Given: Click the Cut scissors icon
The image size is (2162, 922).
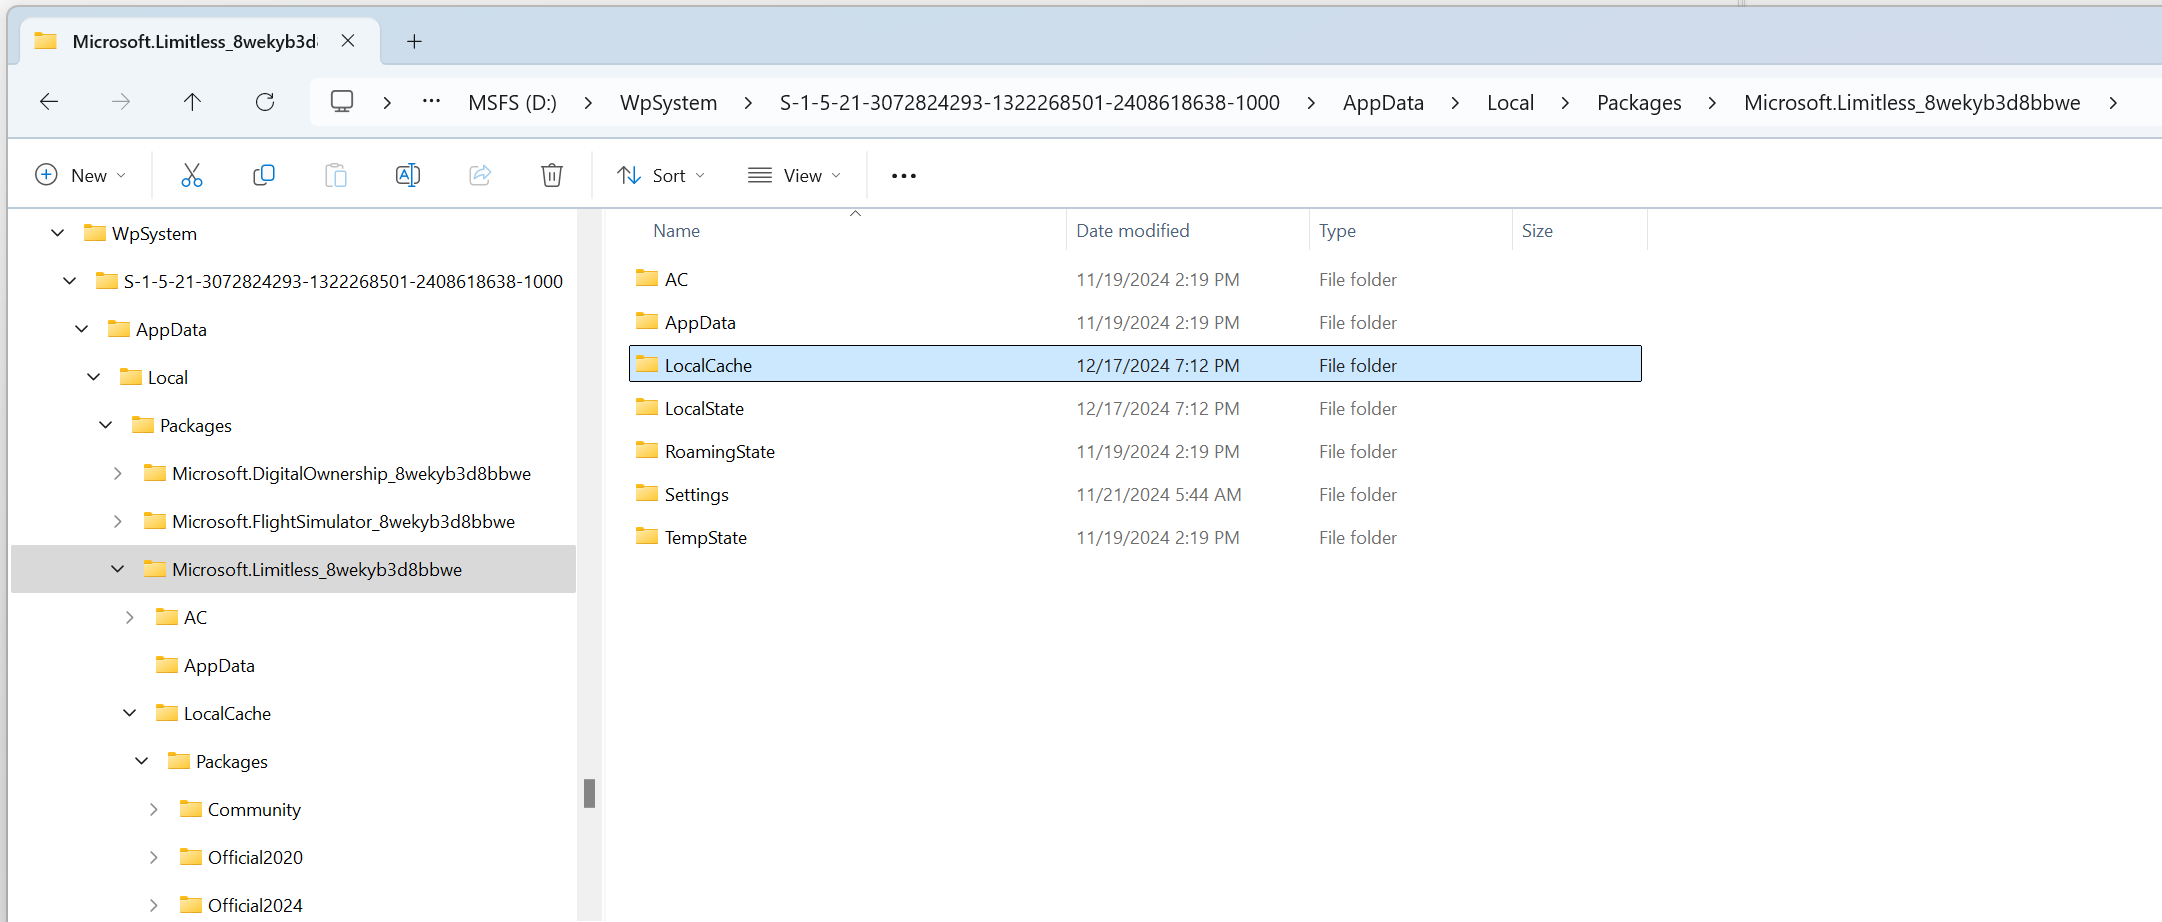Looking at the screenshot, I should [191, 176].
